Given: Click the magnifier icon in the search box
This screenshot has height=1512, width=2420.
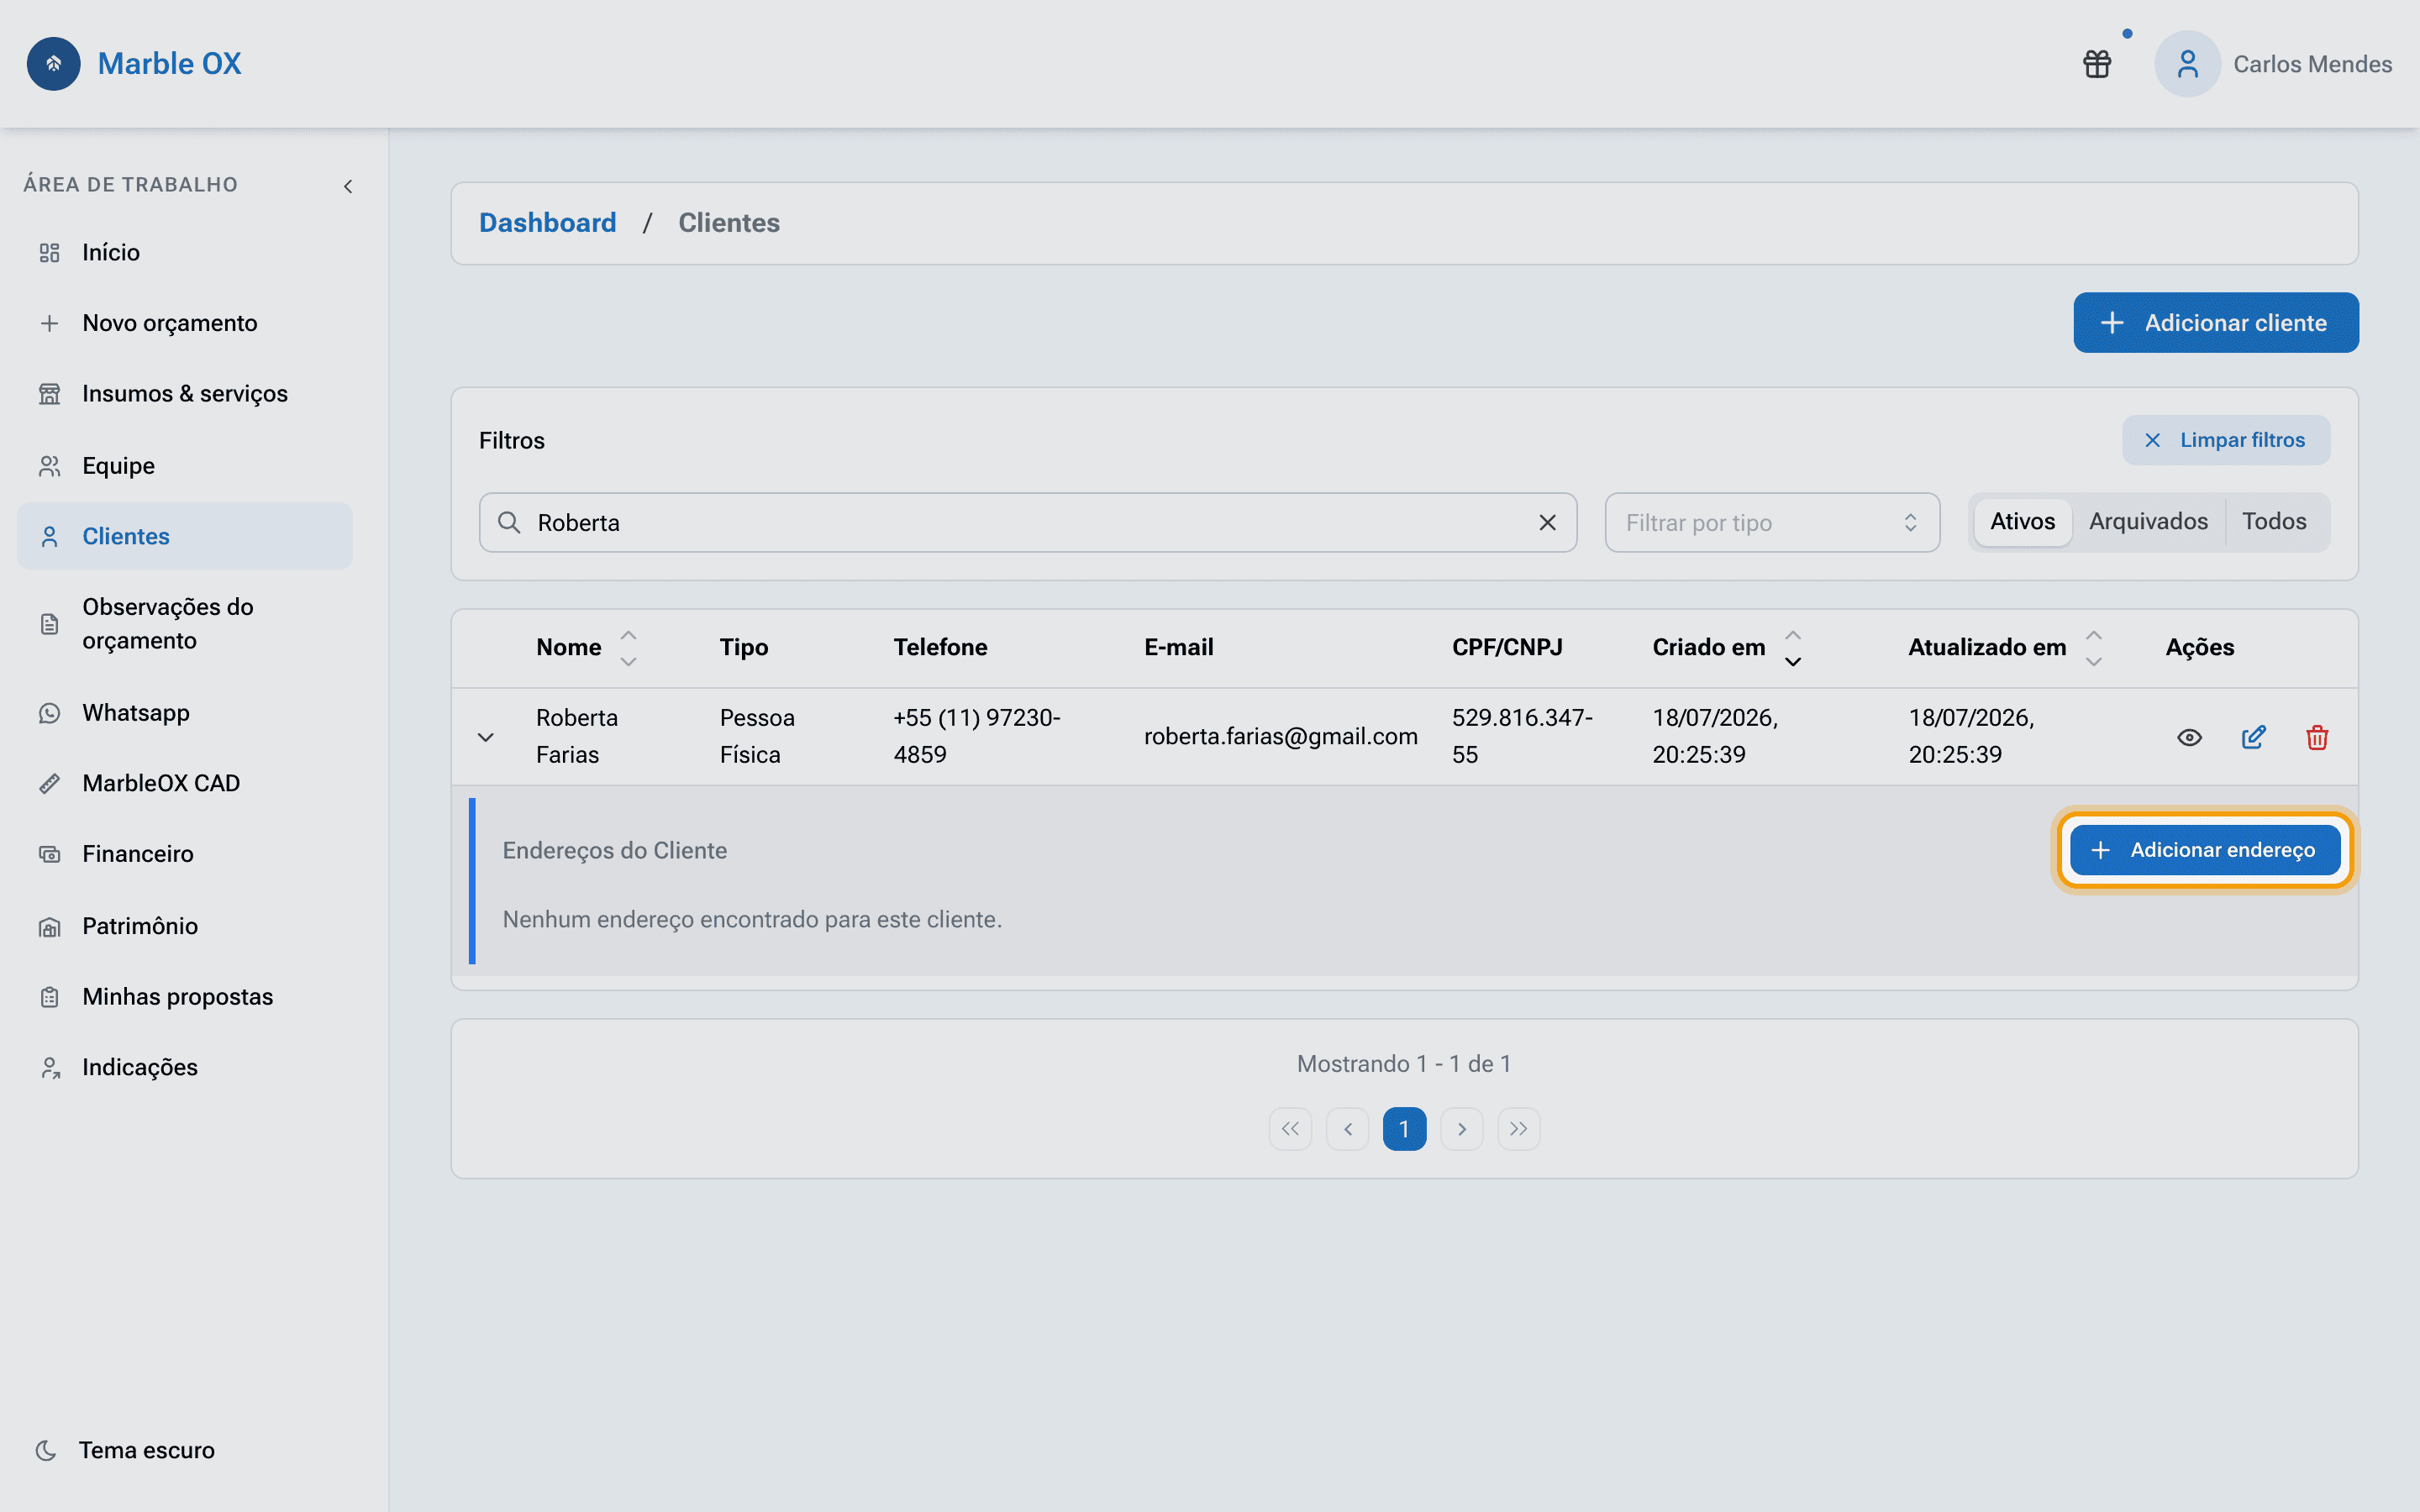Looking at the screenshot, I should click(509, 522).
